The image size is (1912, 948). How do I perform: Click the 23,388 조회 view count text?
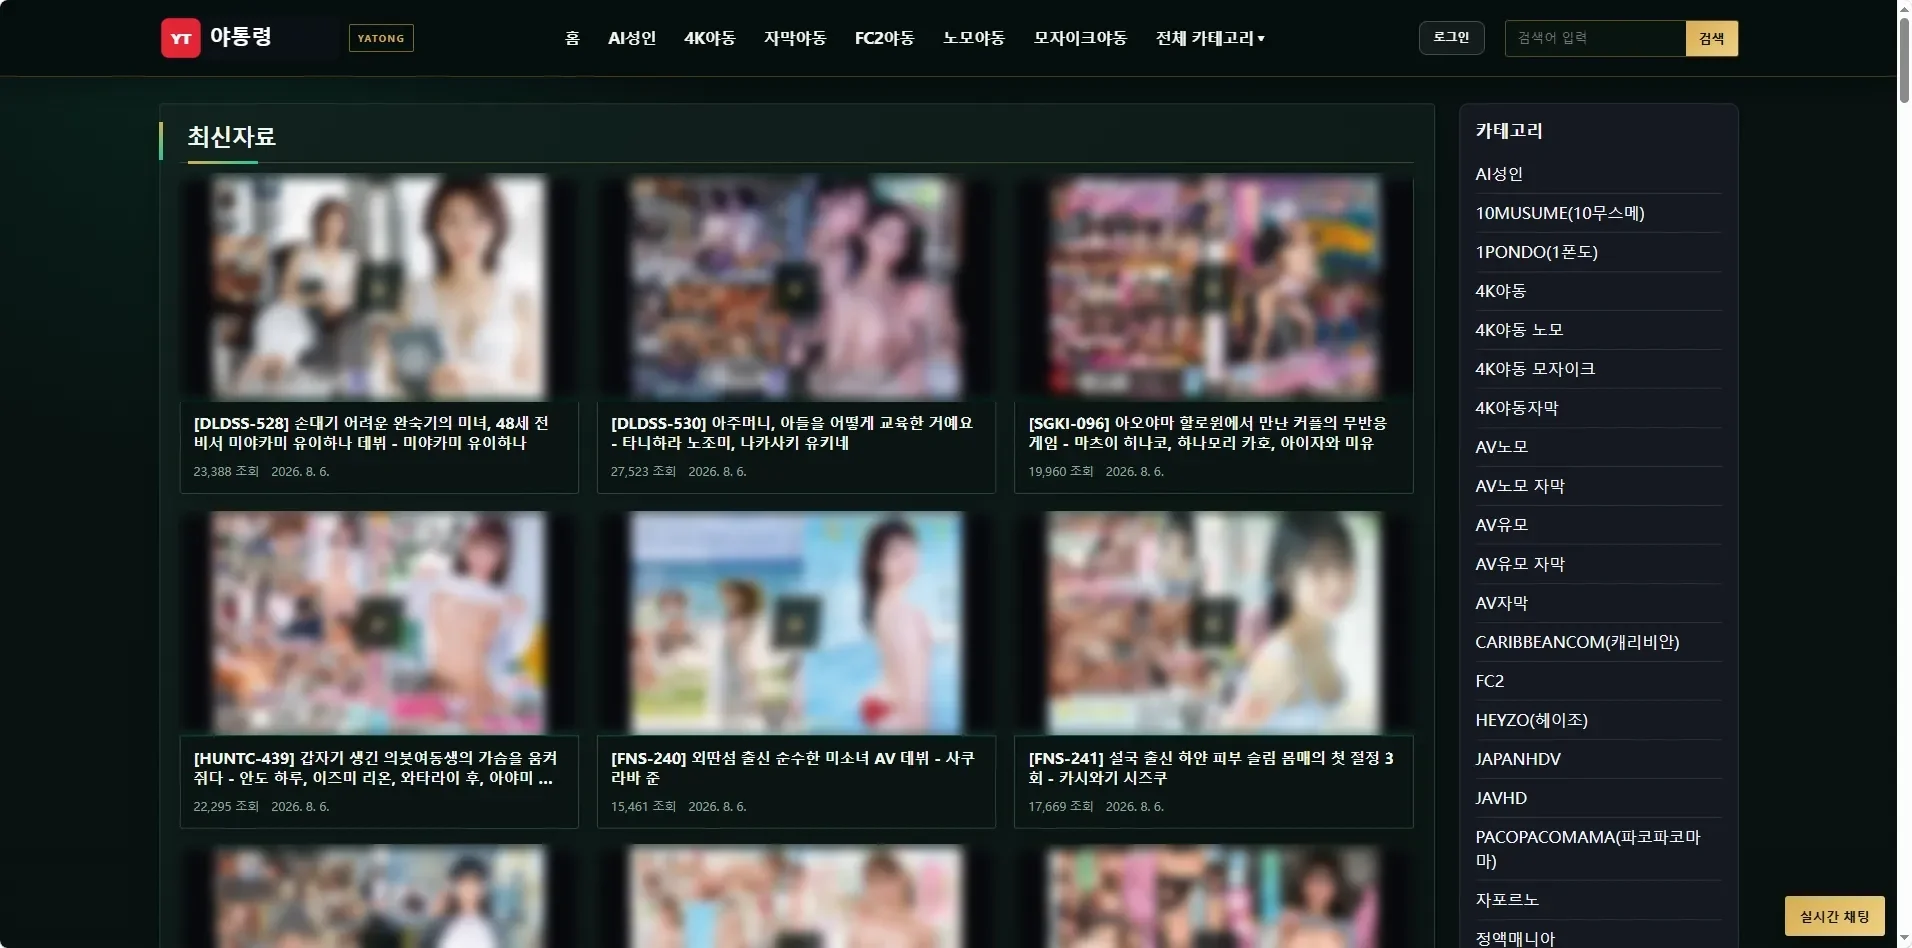(226, 472)
